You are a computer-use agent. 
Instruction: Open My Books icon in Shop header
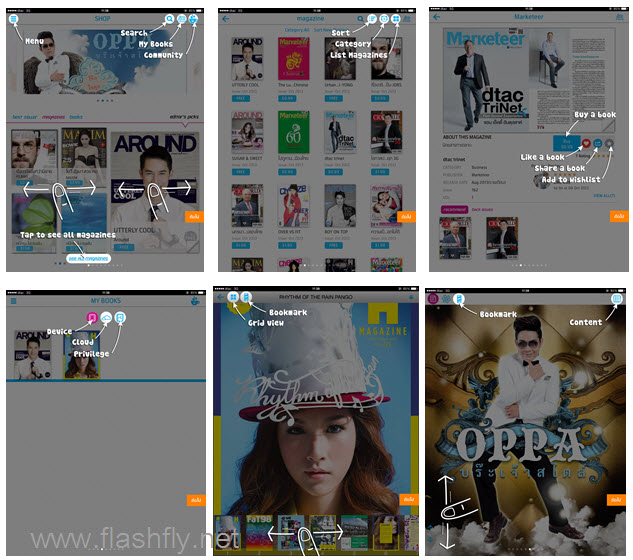[182, 19]
